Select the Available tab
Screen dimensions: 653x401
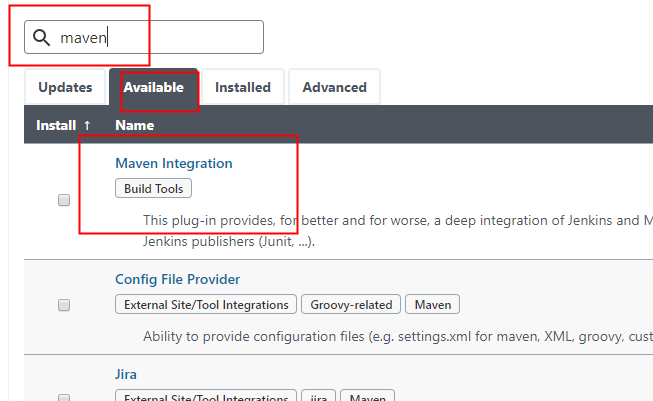pyautogui.click(x=154, y=87)
